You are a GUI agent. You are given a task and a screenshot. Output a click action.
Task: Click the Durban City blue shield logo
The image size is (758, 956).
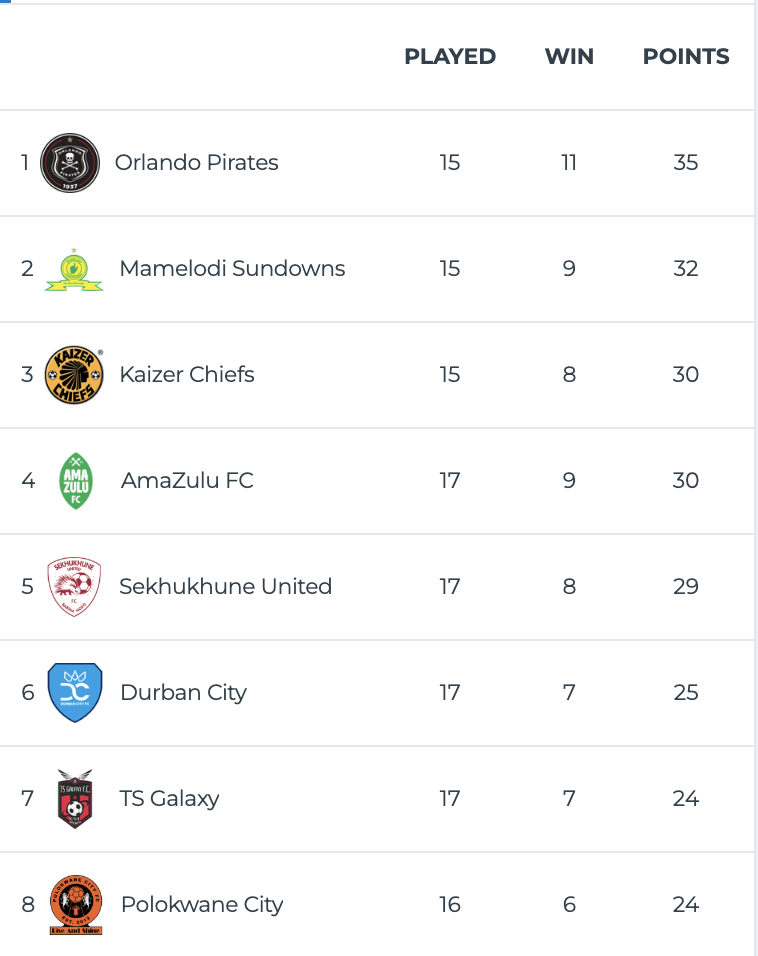(75, 693)
